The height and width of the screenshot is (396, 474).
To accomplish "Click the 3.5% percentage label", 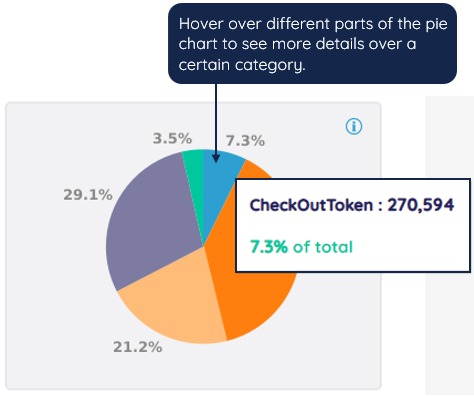I will (172, 138).
